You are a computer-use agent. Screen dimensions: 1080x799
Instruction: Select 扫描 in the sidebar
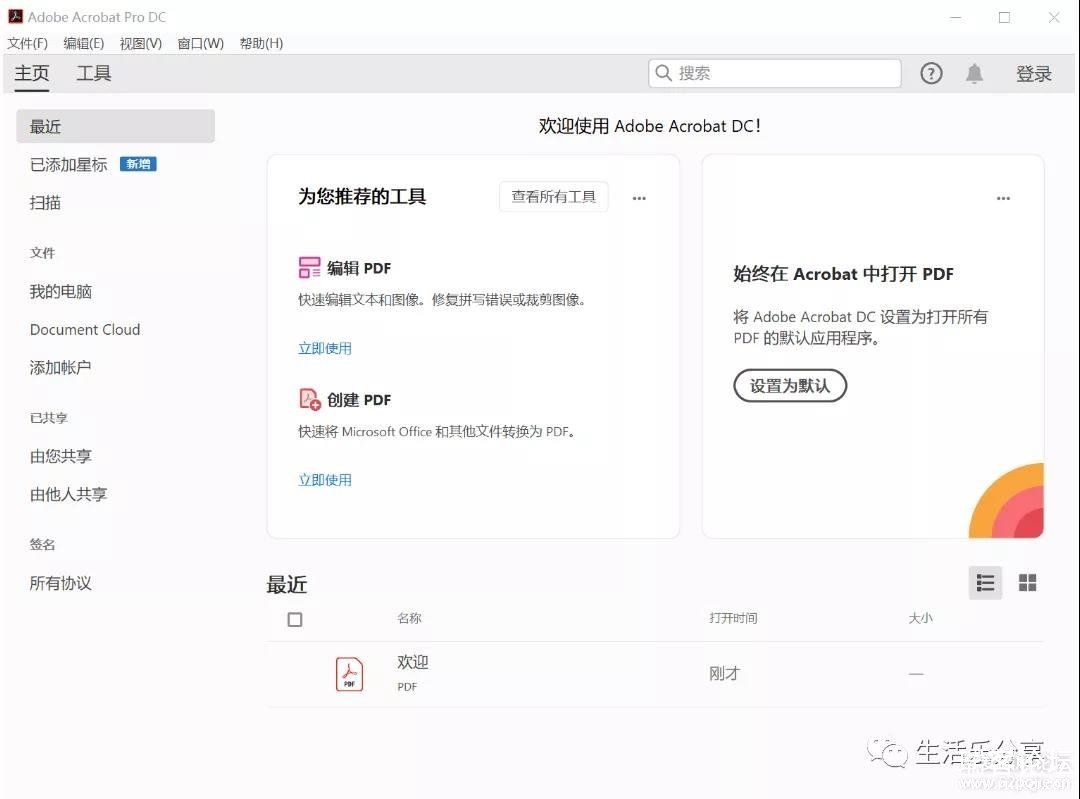[45, 203]
